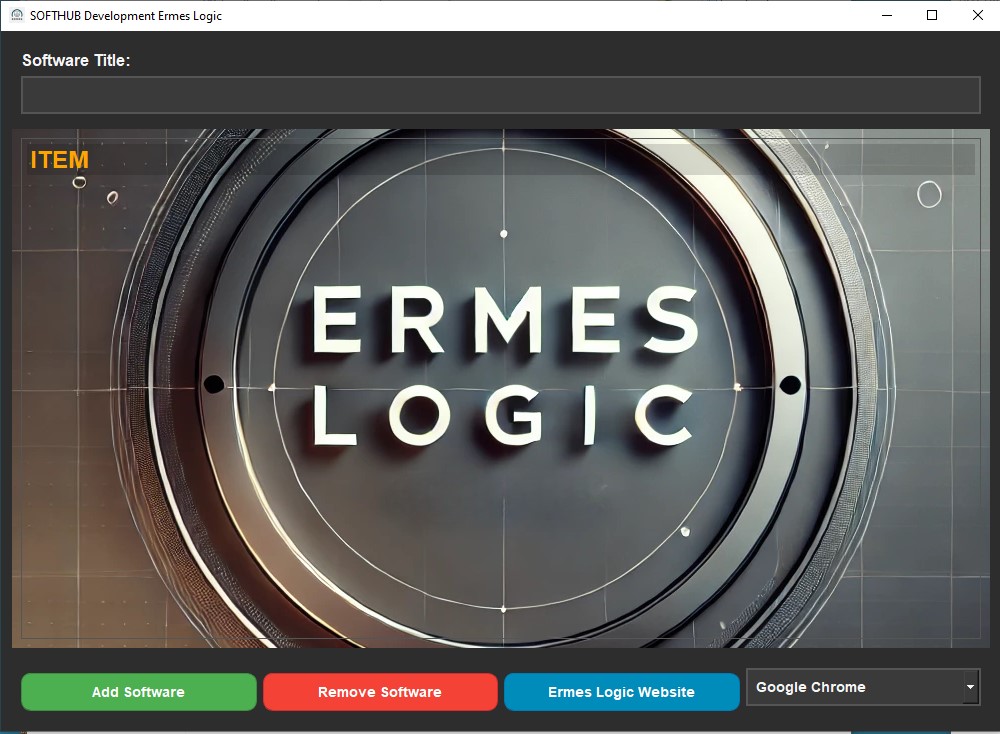The image size is (1000, 734).
Task: Select the orange ITEM column header
Action: click(60, 160)
